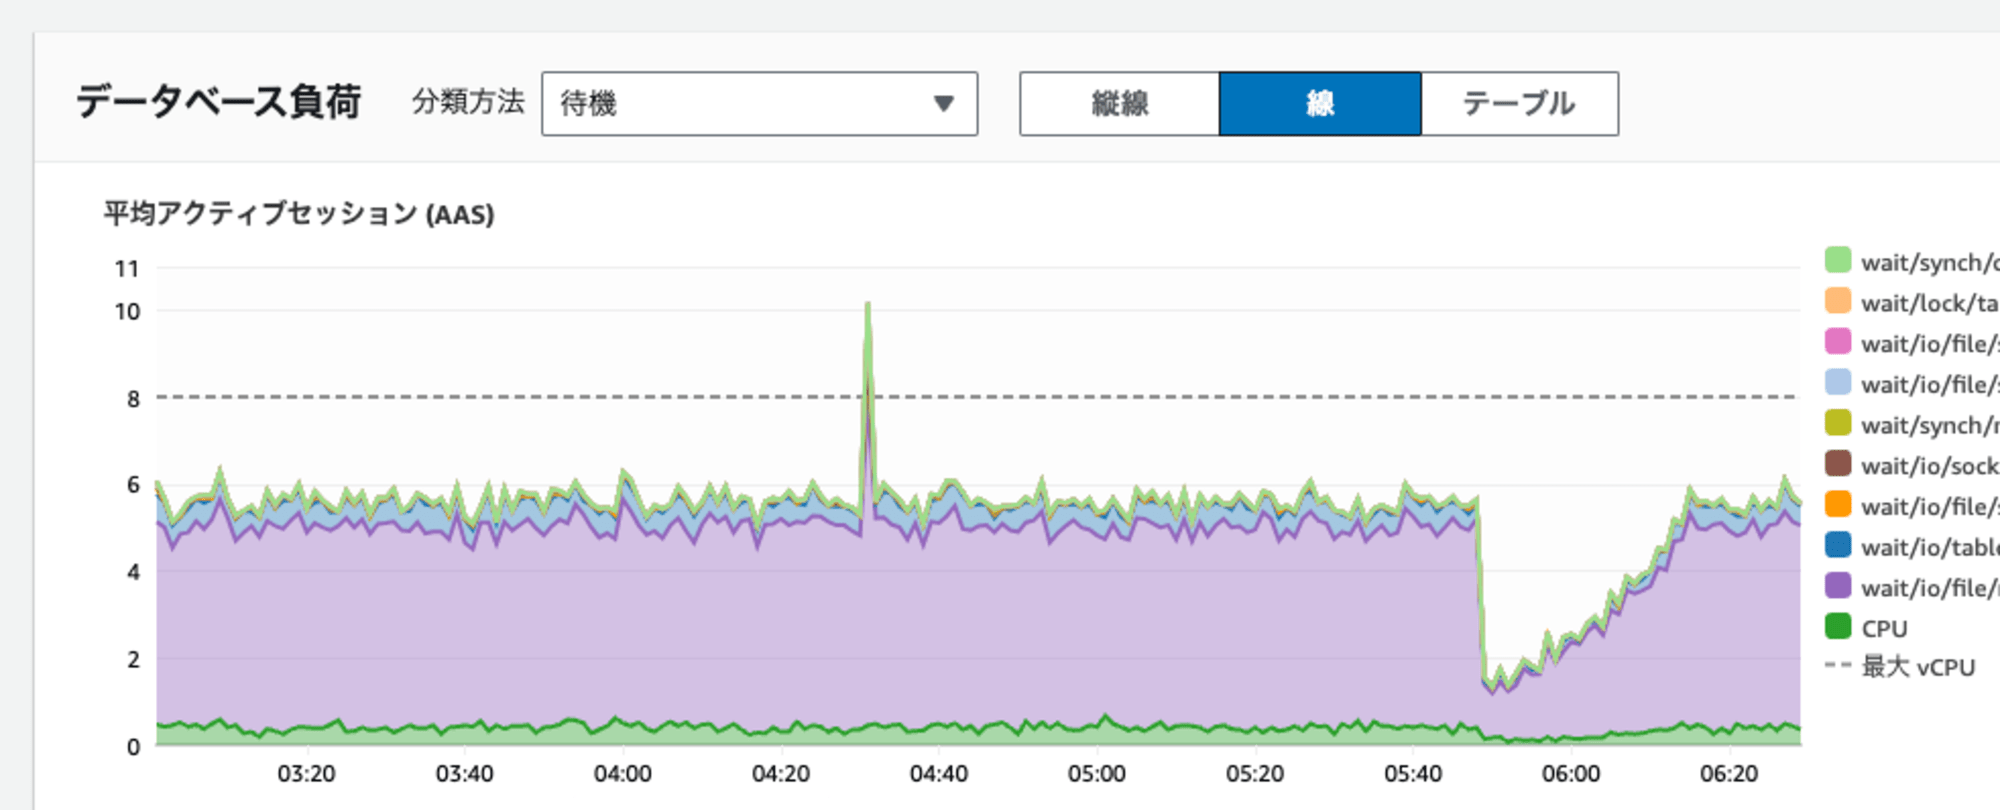Click the 平均アクティブセッション (AAS) chart title

click(x=299, y=214)
